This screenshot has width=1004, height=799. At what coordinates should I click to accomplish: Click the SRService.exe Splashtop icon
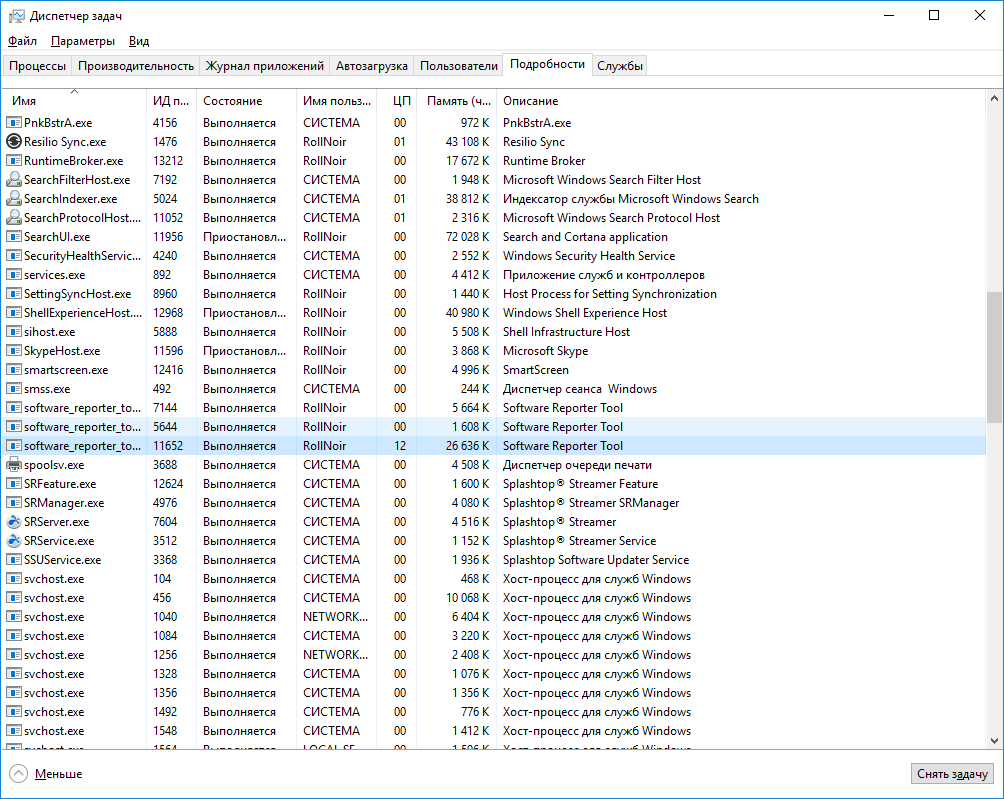click(13, 541)
